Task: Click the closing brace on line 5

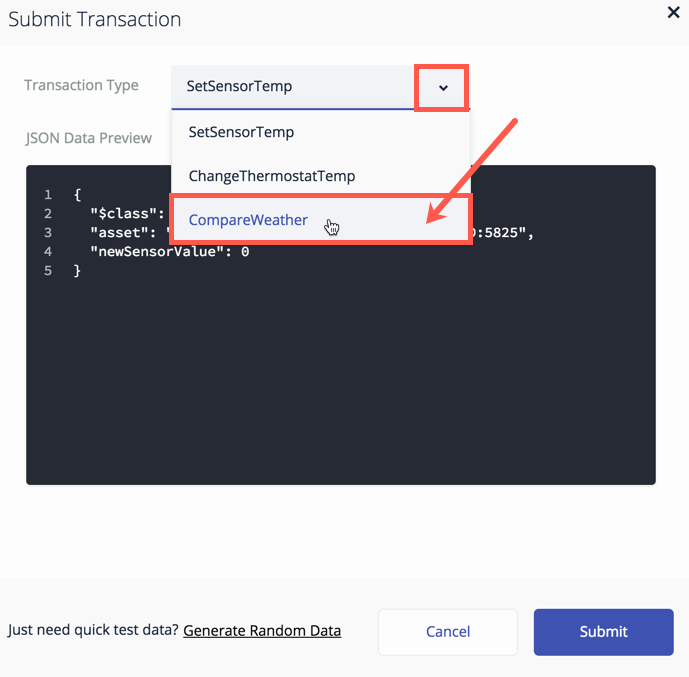Action: pos(77,271)
